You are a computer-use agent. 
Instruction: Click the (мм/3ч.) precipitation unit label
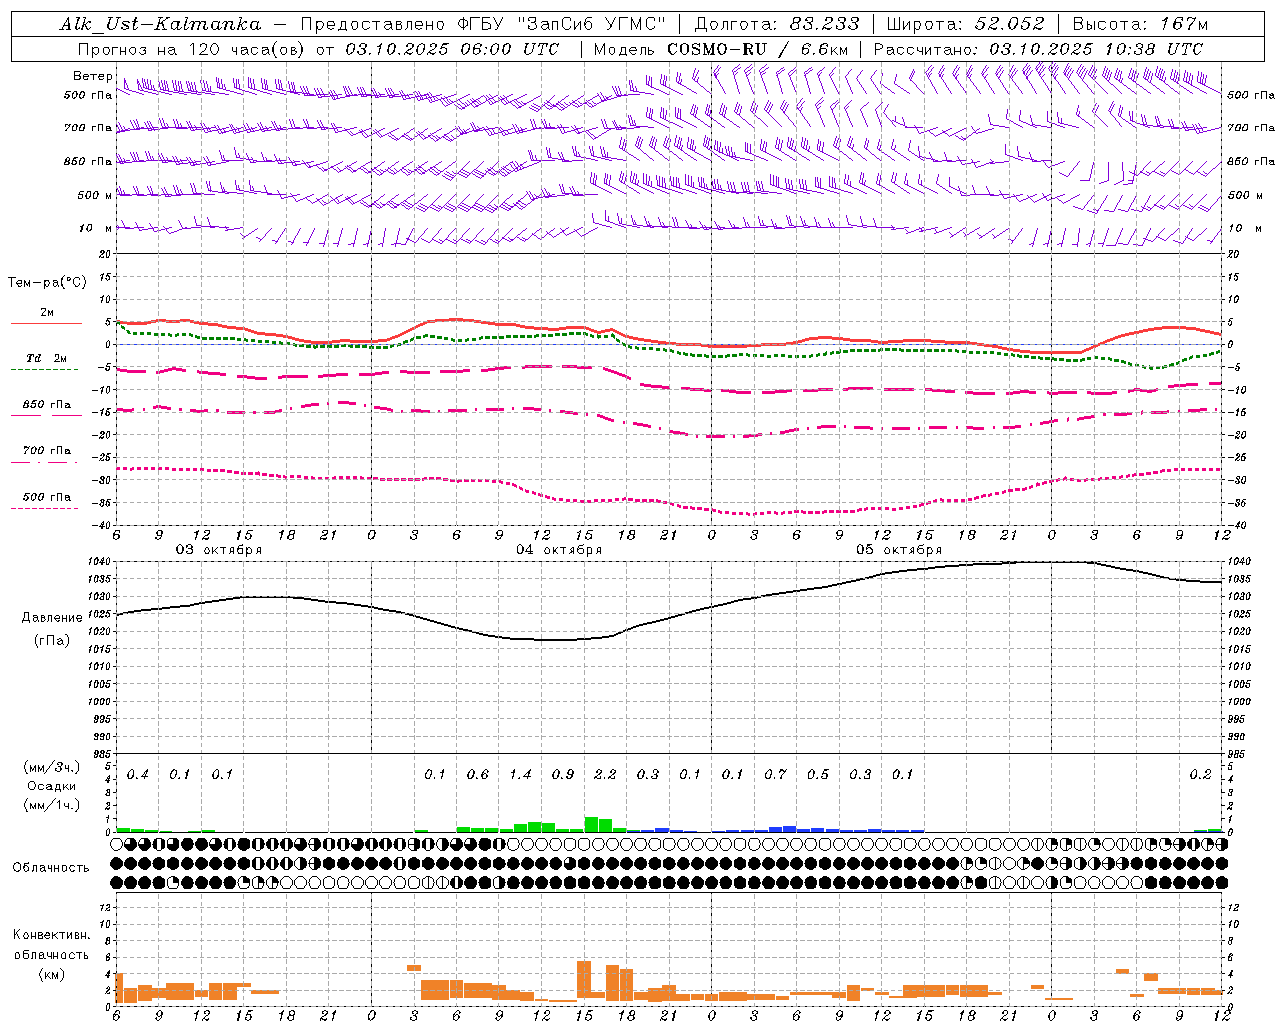click(52, 768)
